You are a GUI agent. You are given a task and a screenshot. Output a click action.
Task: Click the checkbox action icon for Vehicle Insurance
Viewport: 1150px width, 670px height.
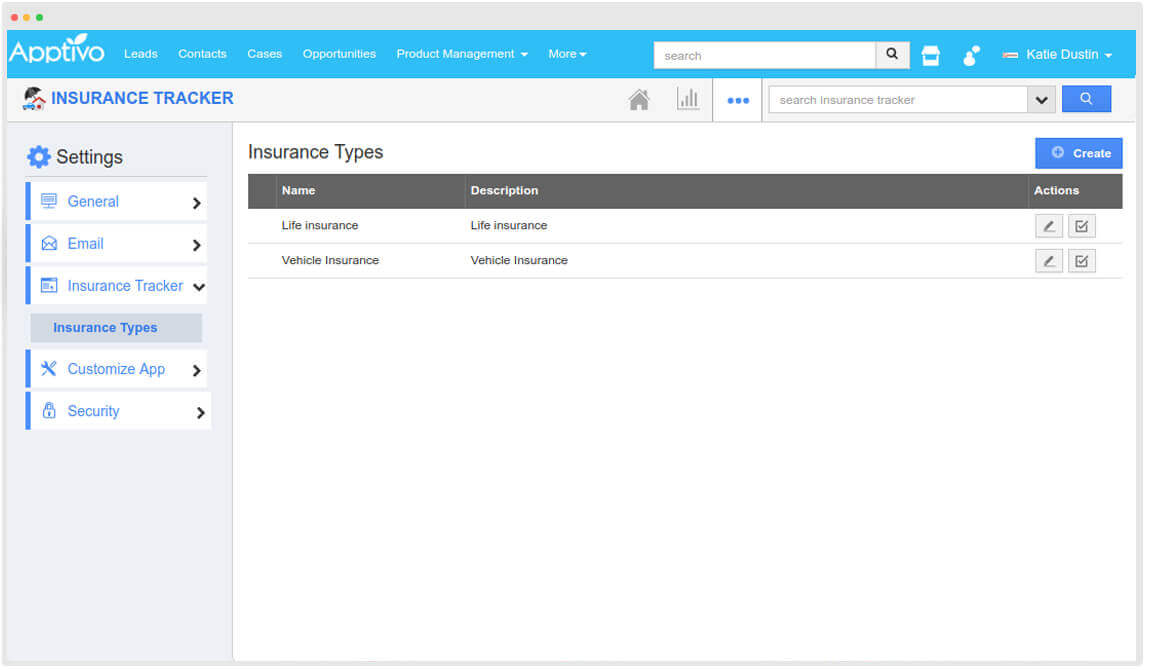1082,260
